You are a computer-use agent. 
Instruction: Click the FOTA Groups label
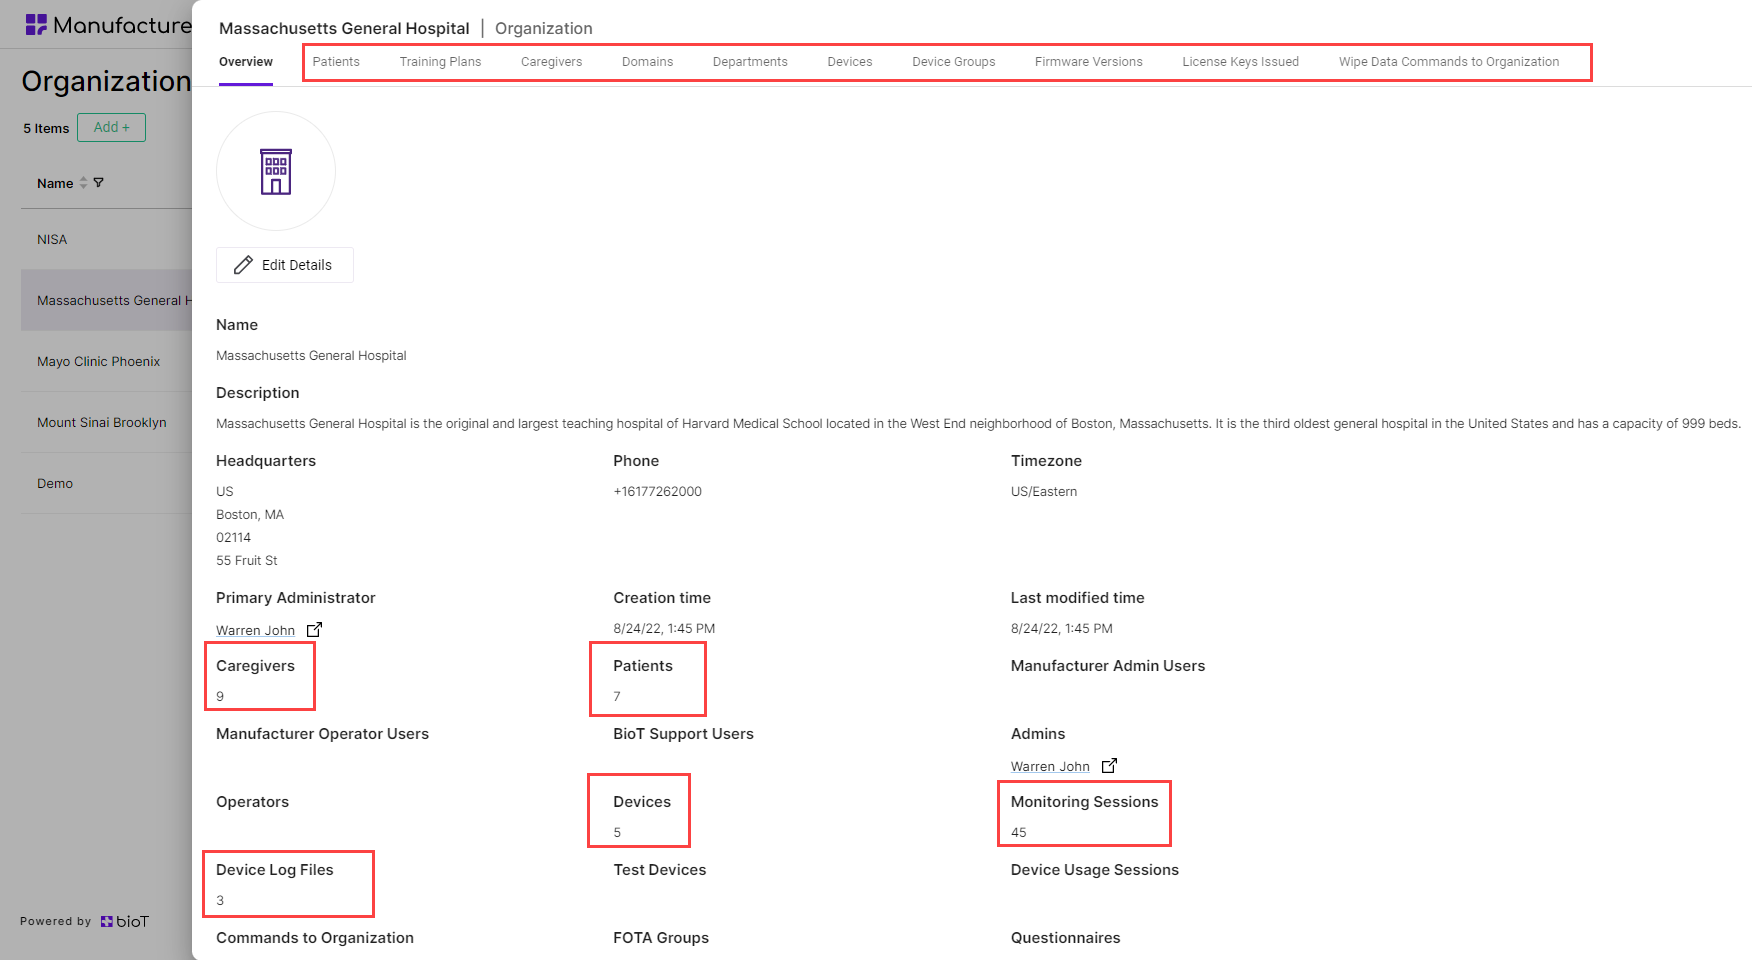661,938
